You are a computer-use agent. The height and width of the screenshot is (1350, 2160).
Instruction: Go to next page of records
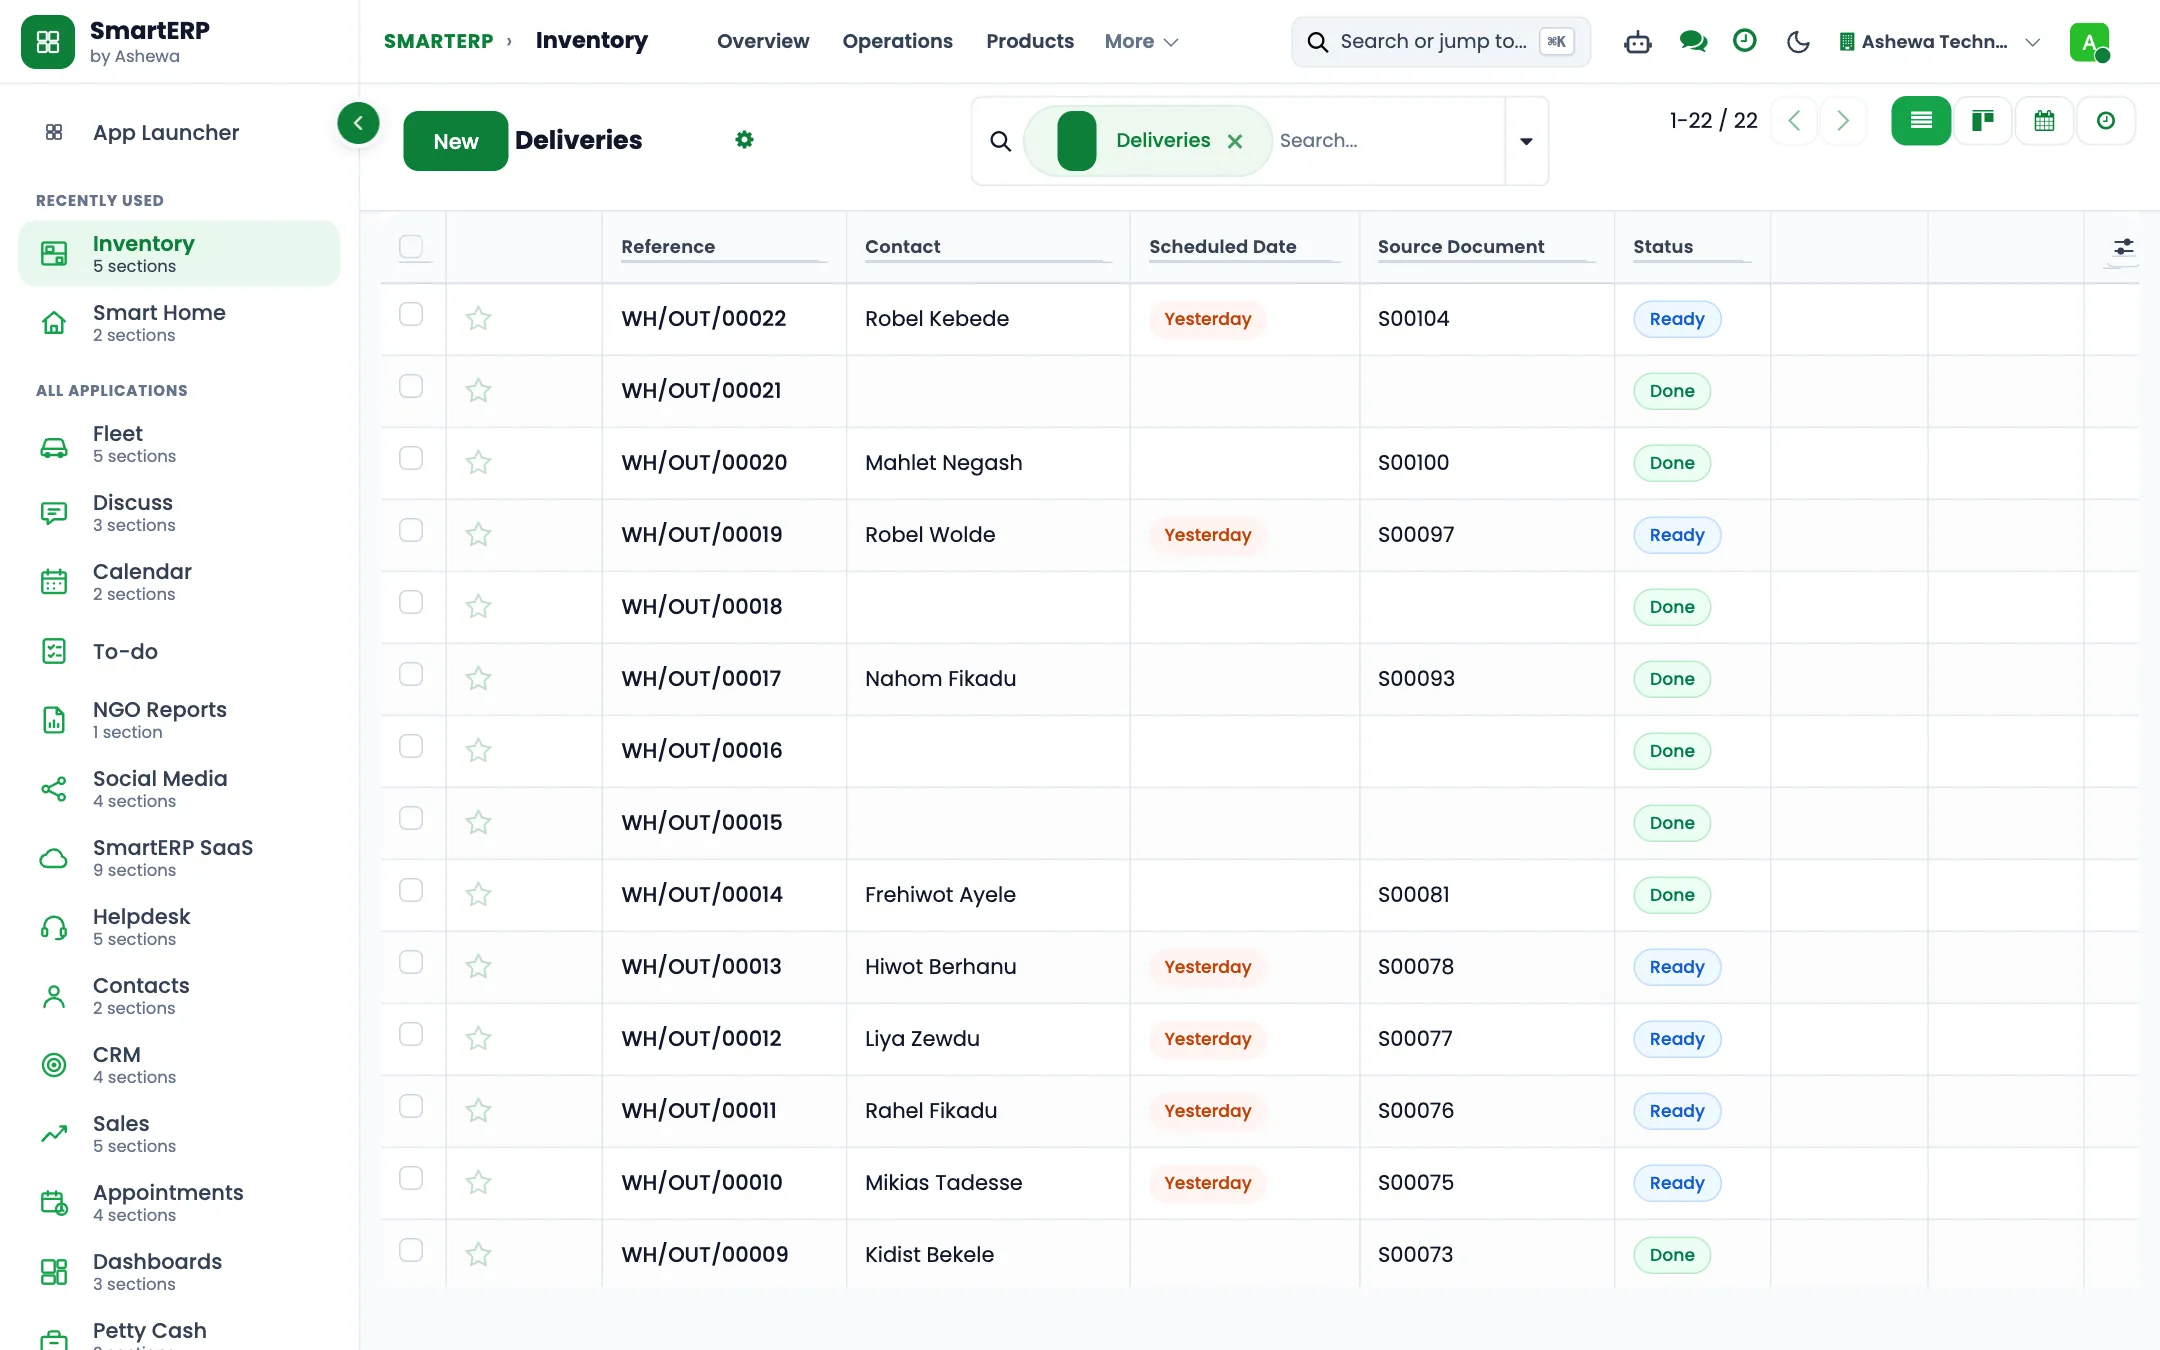coord(1843,121)
